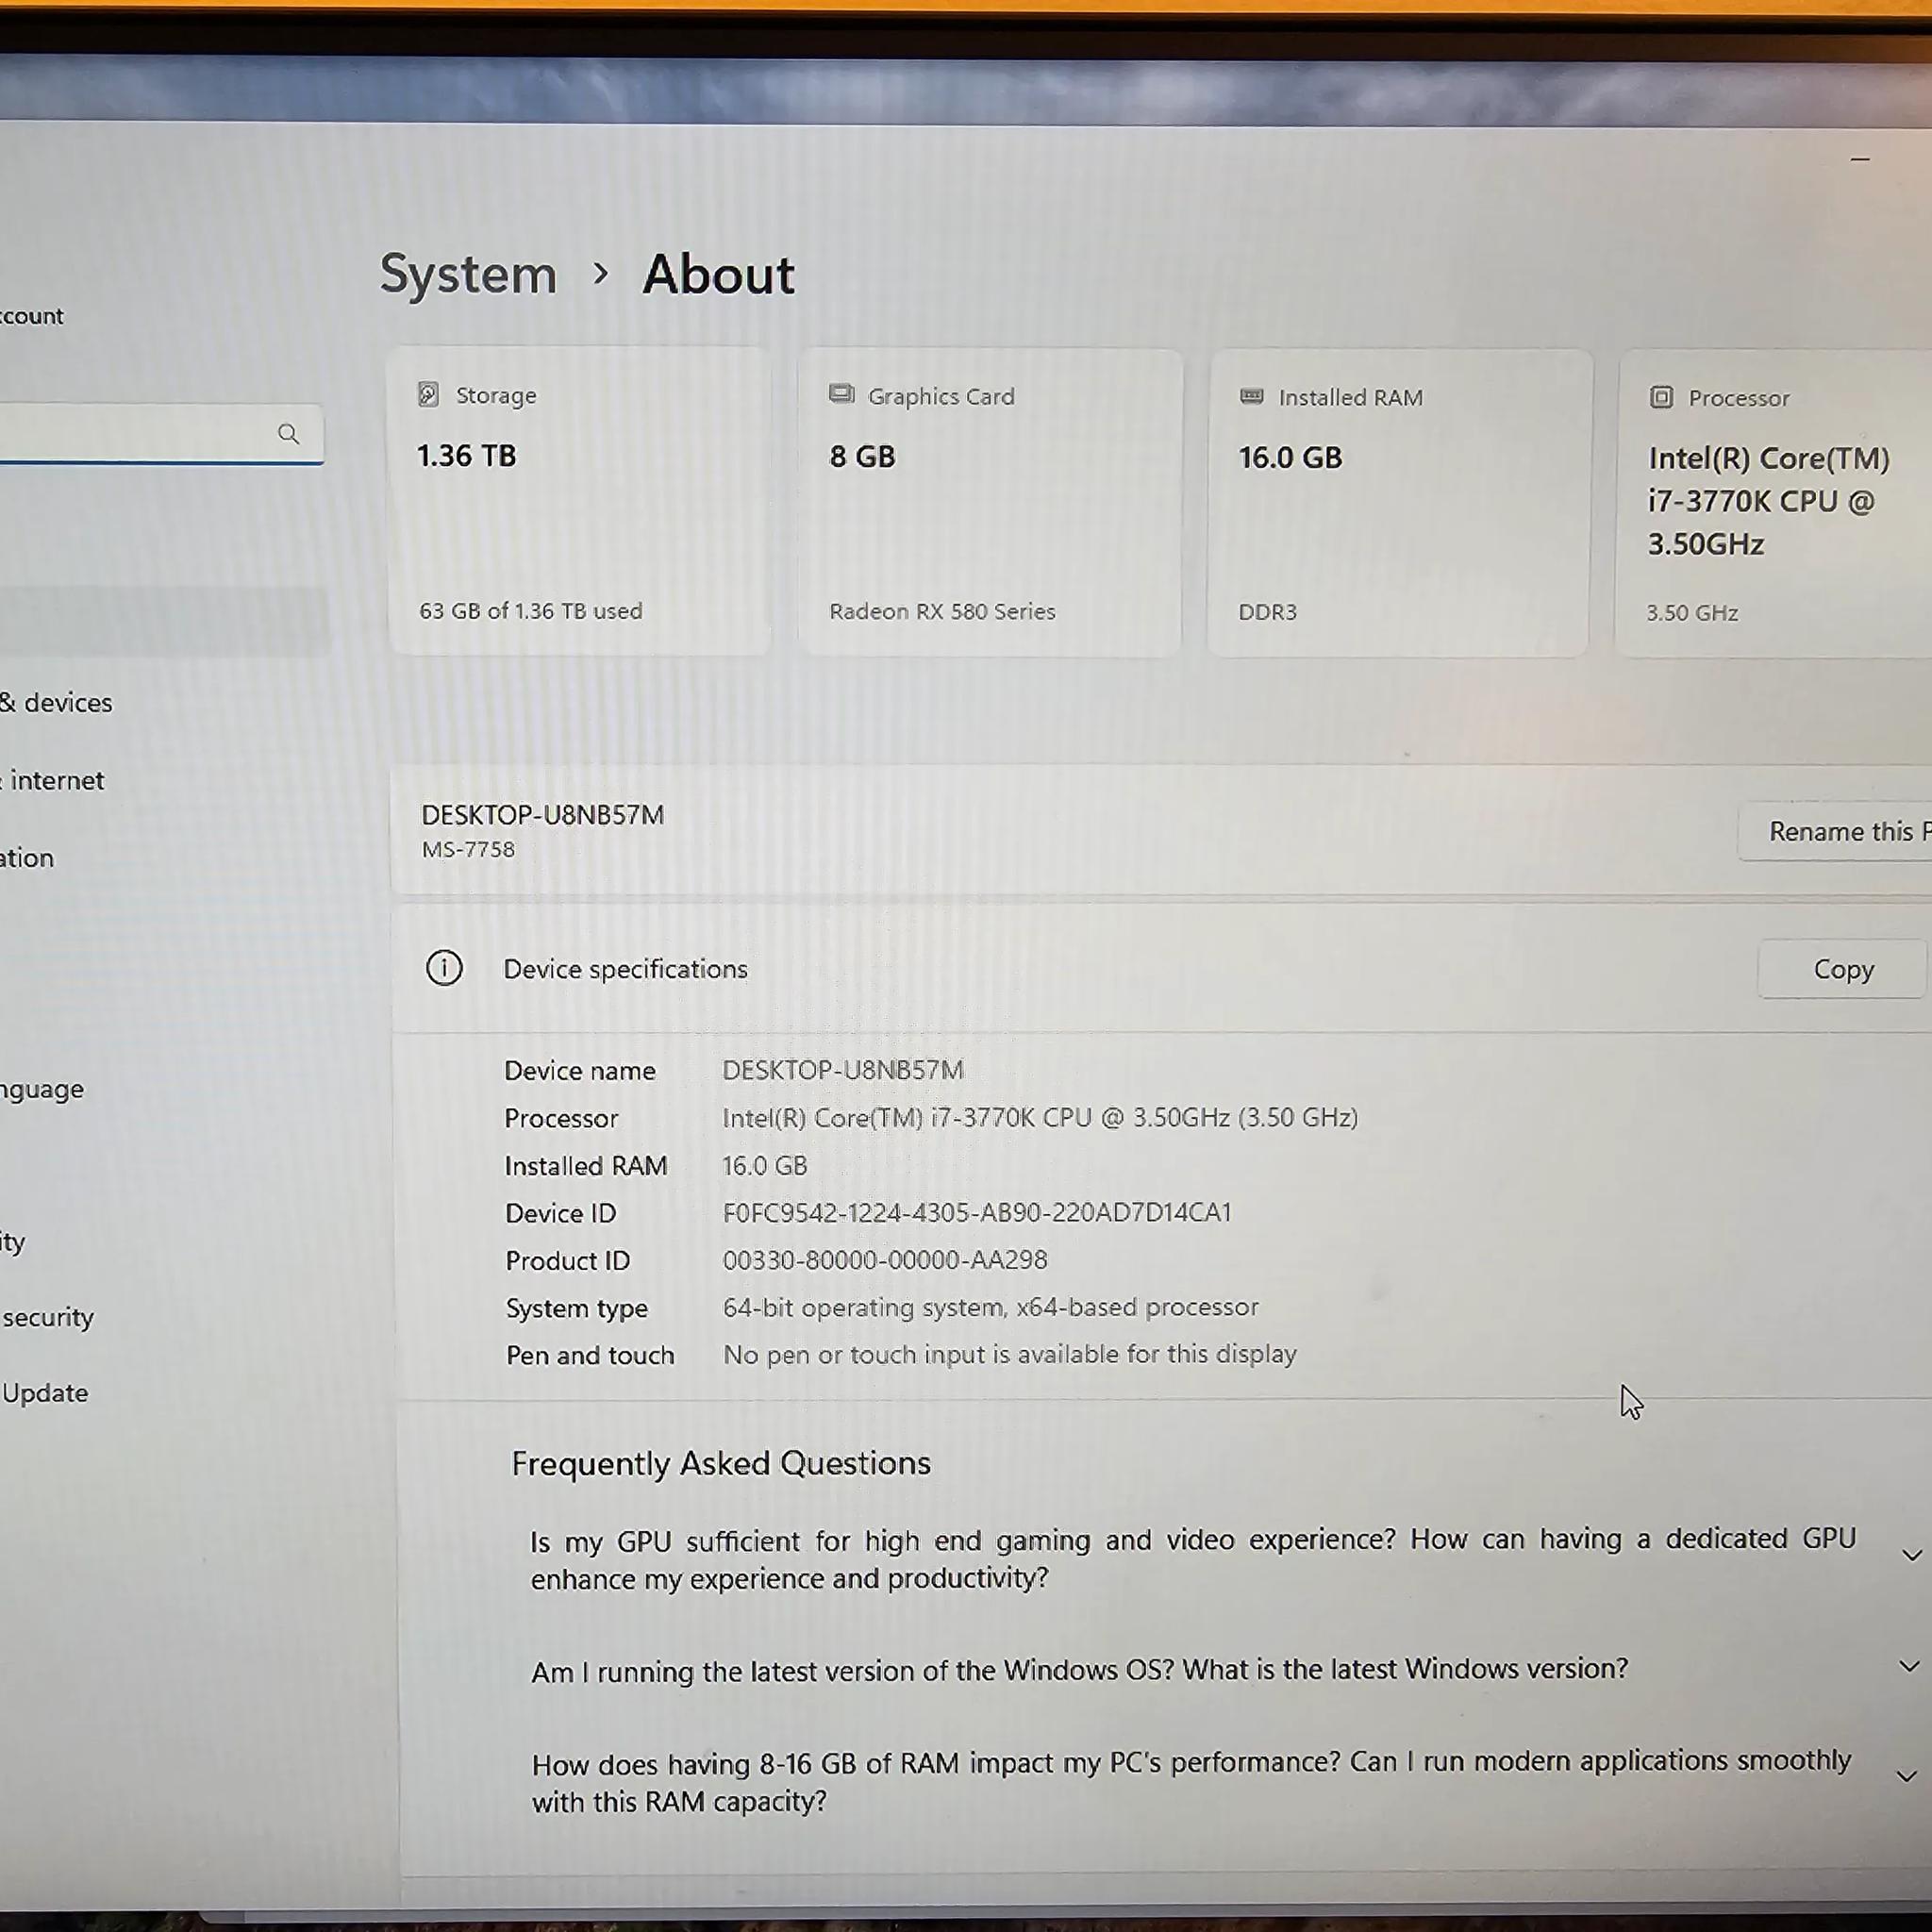Open the Storage 1.36 TB card
Image resolution: width=1932 pixels, height=1932 pixels.
point(579,501)
